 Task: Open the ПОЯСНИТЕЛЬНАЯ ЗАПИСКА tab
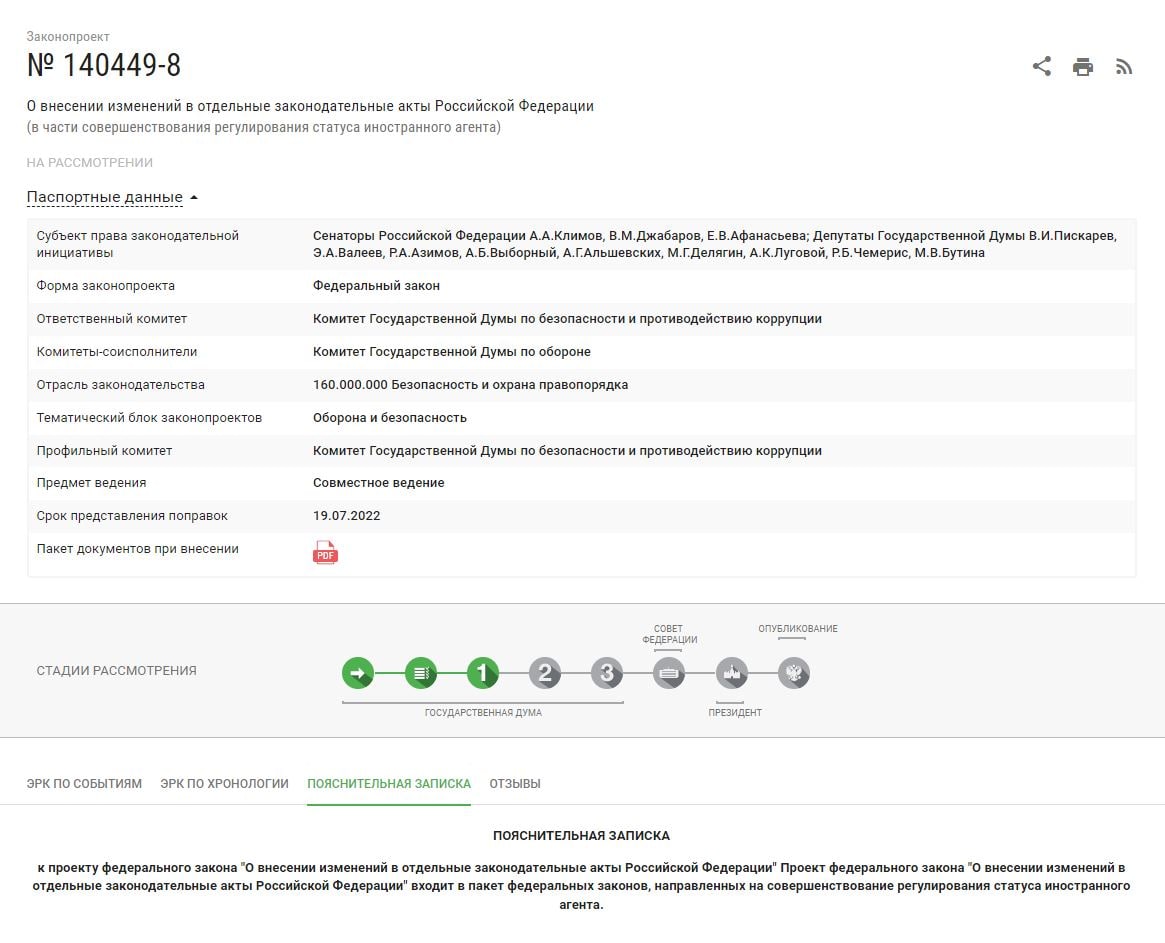pos(388,784)
